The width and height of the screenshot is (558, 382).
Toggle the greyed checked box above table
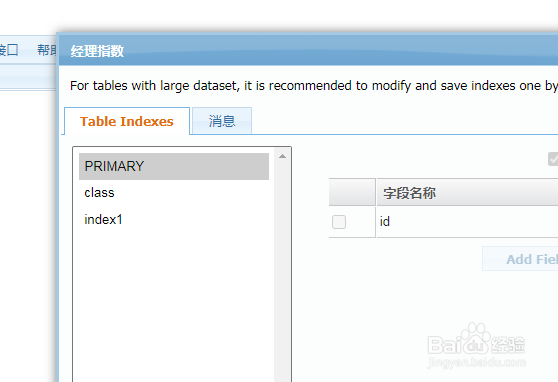553,159
